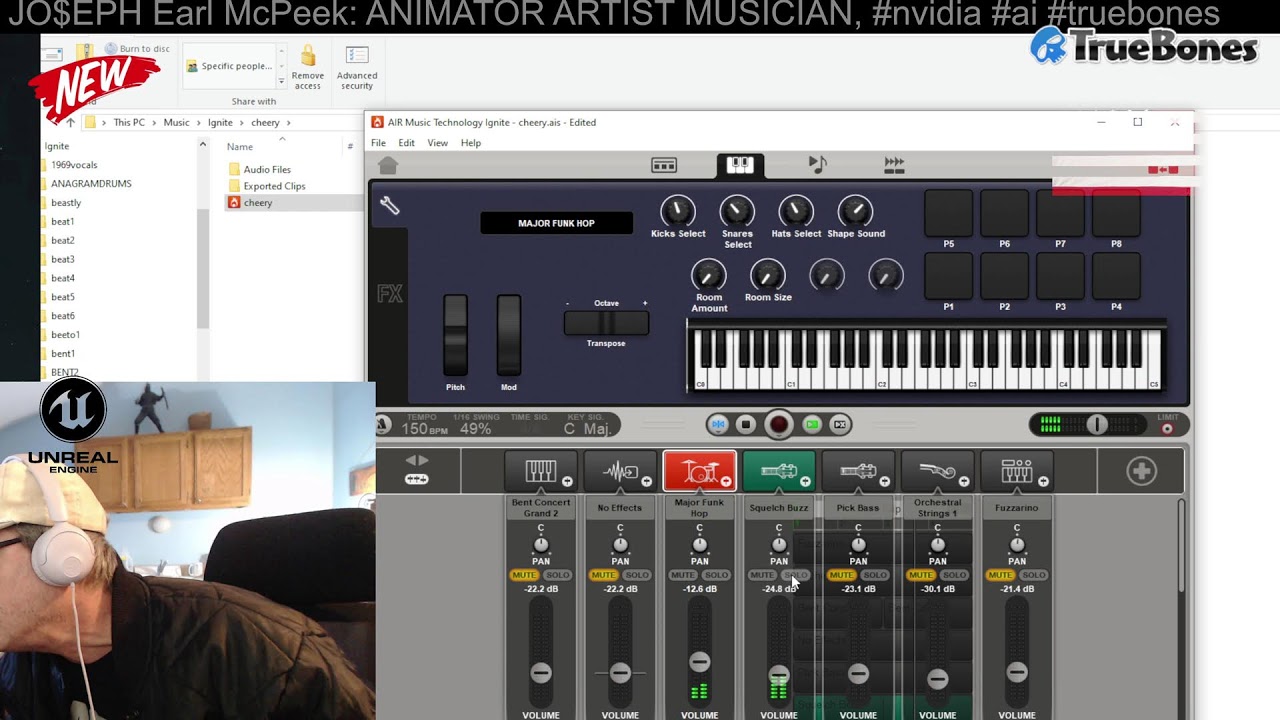
Task: Toggle Mute on the No Effects track
Action: (603, 575)
